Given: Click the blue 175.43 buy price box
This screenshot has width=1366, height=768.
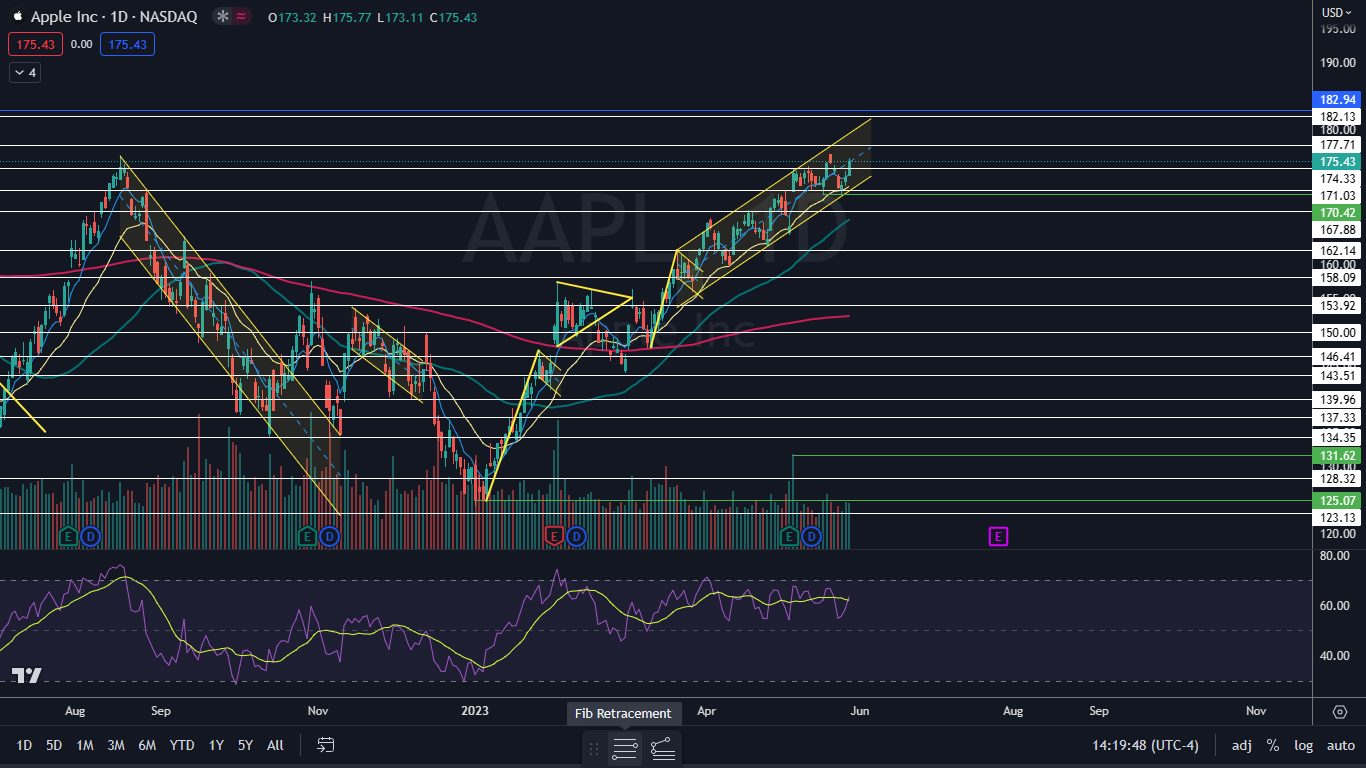Looking at the screenshot, I should [127, 44].
